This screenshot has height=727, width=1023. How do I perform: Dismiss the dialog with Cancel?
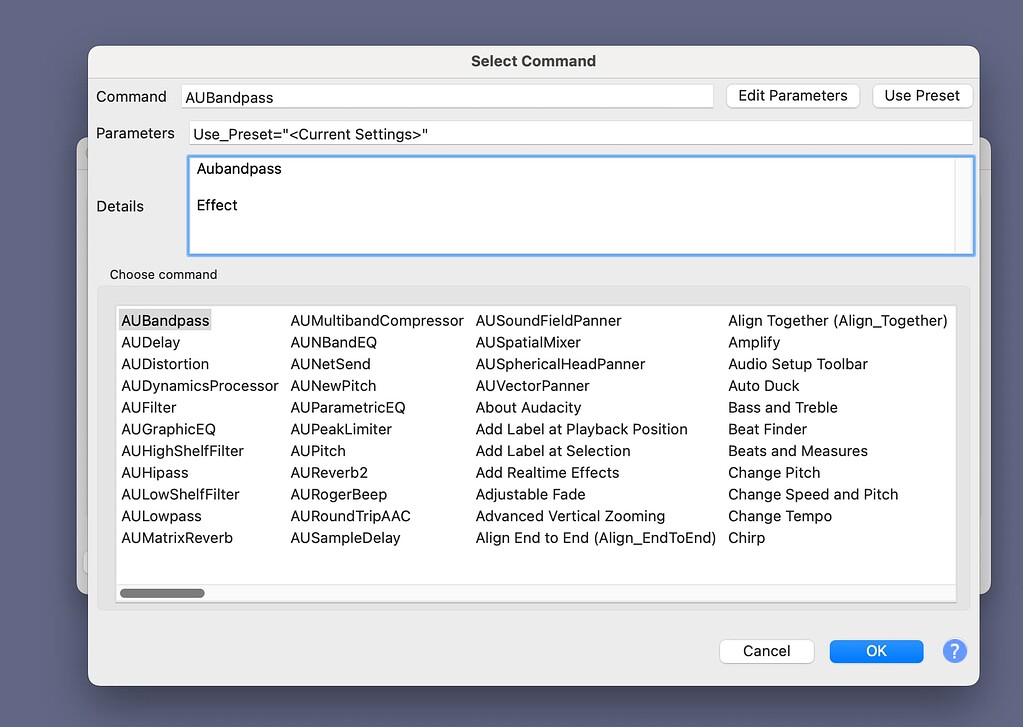766,651
